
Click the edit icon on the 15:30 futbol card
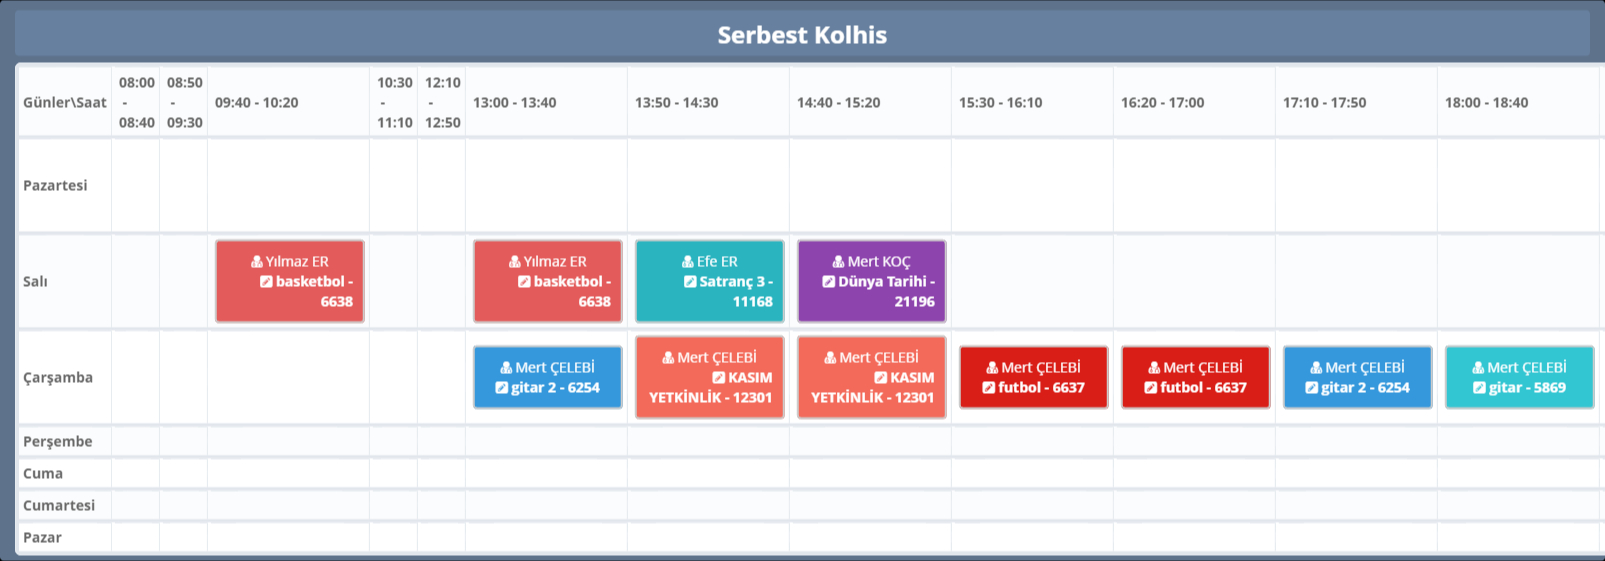coord(988,388)
